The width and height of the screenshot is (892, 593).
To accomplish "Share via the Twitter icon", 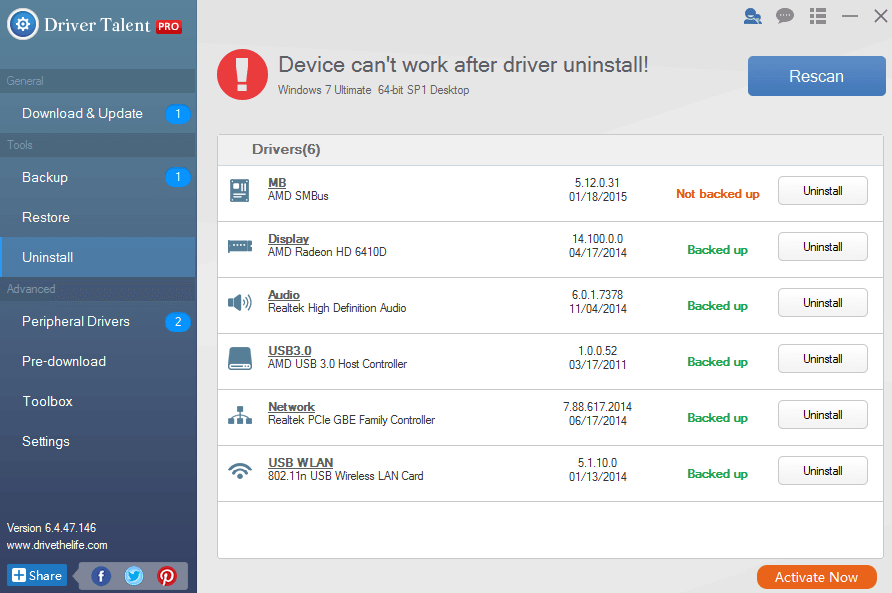I will 133,575.
